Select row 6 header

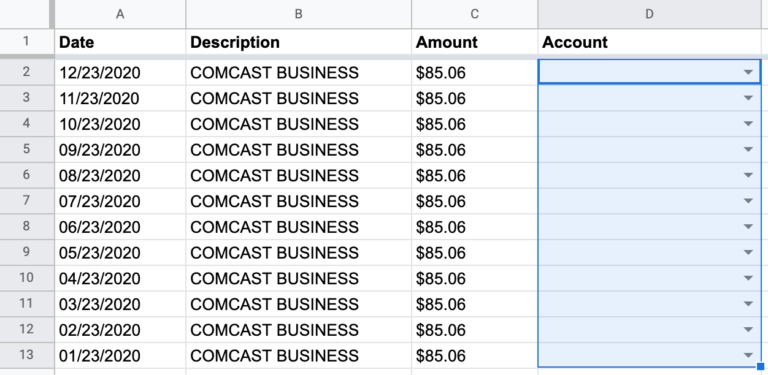[26, 175]
